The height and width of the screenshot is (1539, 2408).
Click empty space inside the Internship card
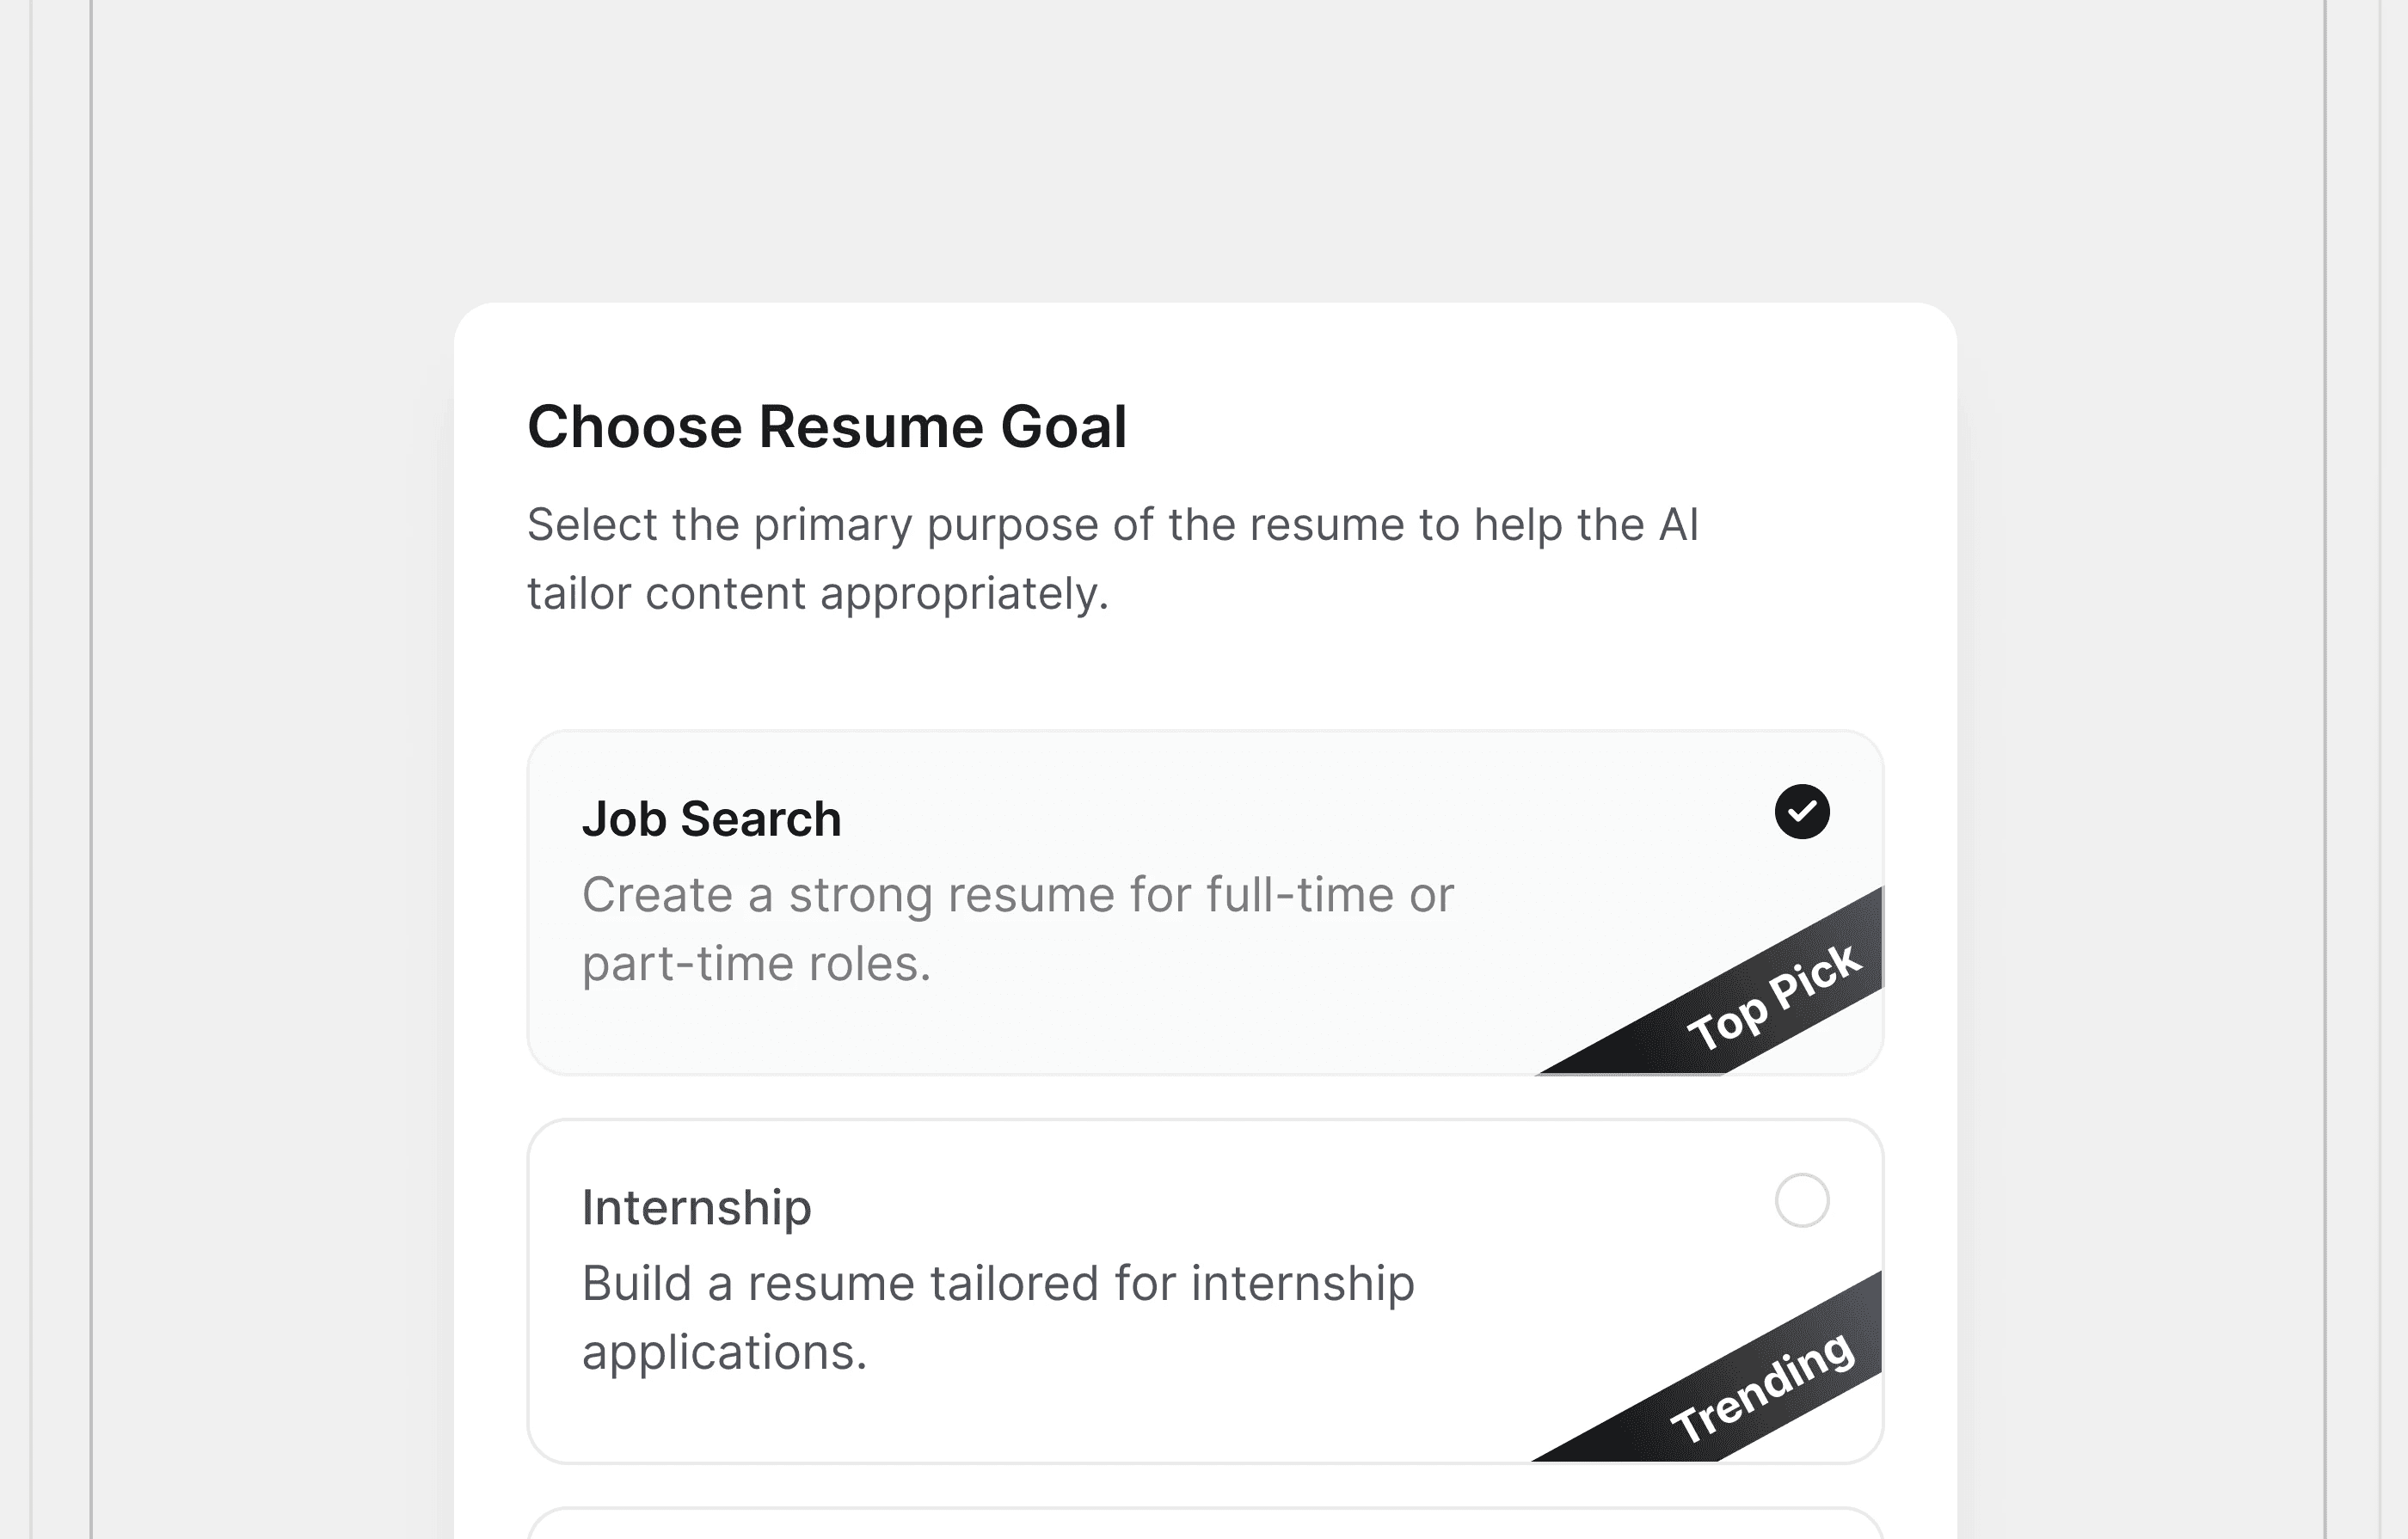(1200, 1420)
